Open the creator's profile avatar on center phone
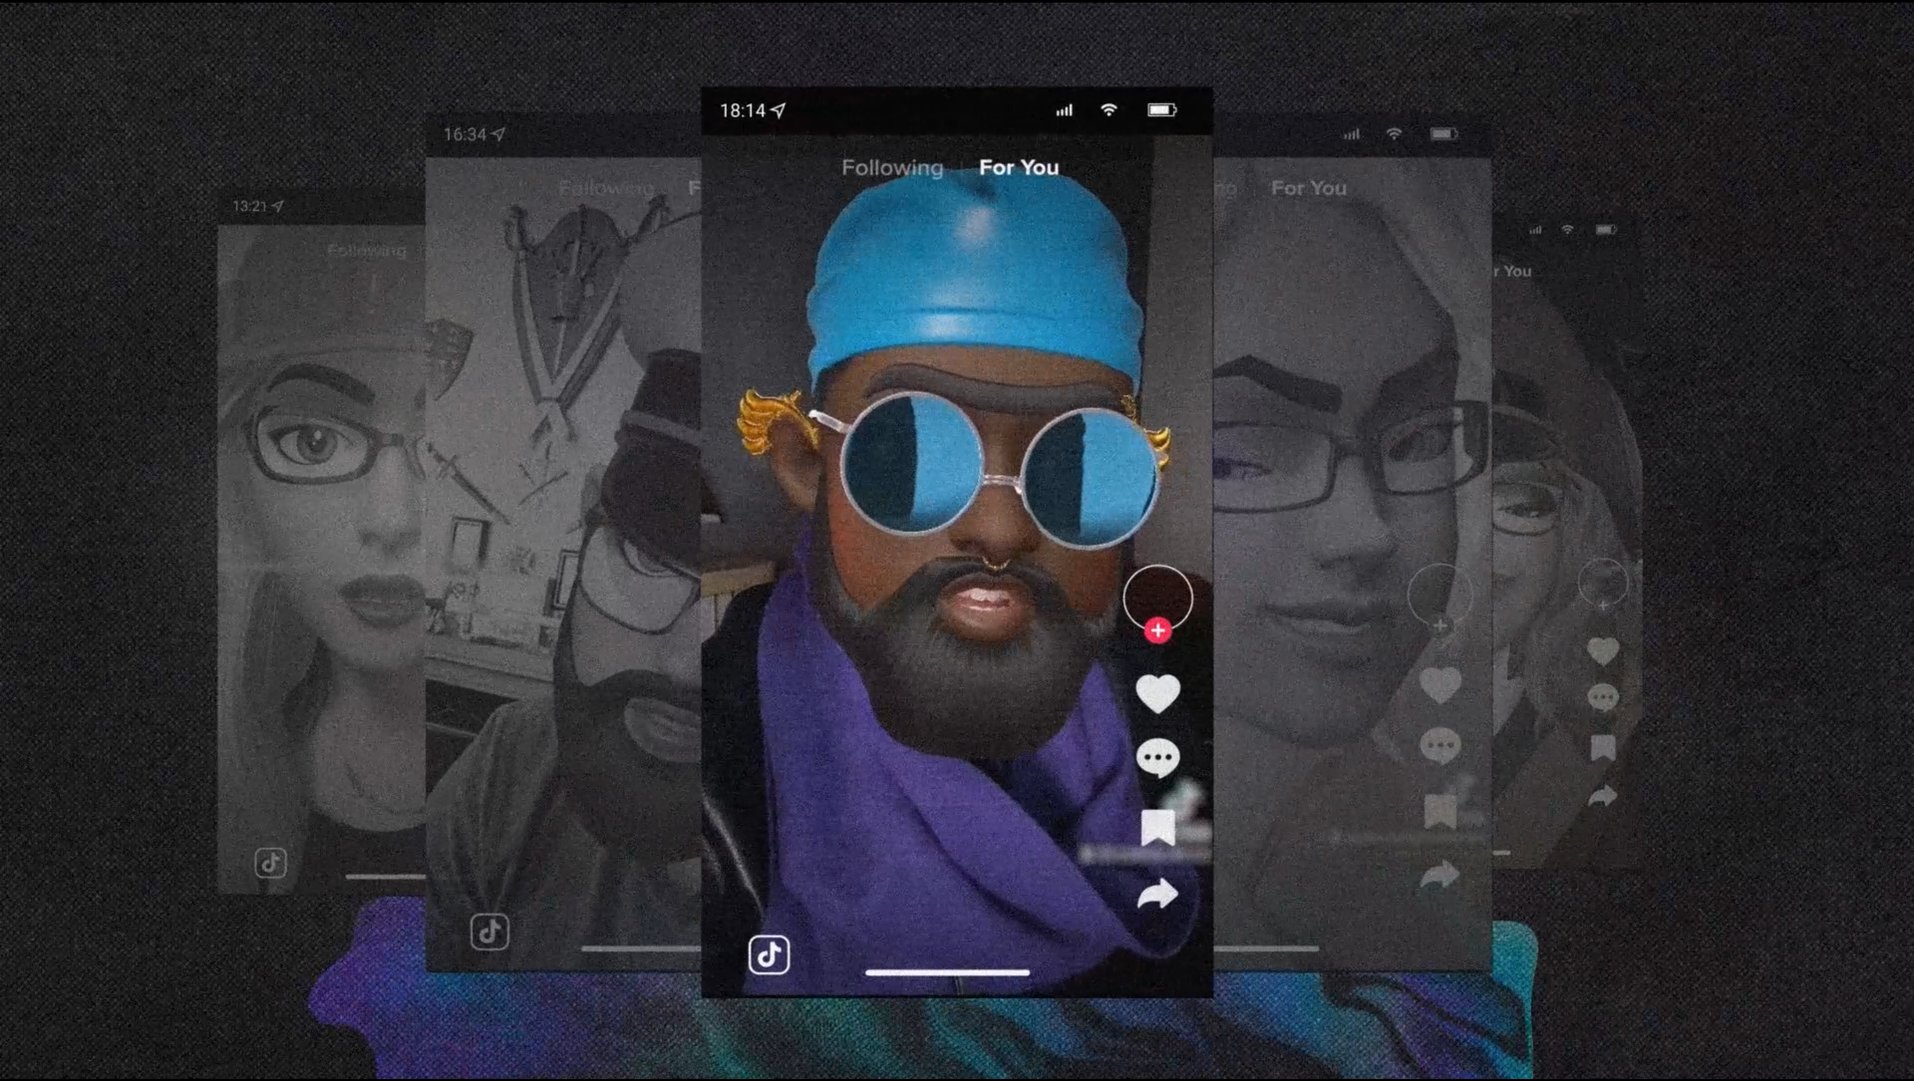This screenshot has height=1081, width=1914. point(1157,596)
